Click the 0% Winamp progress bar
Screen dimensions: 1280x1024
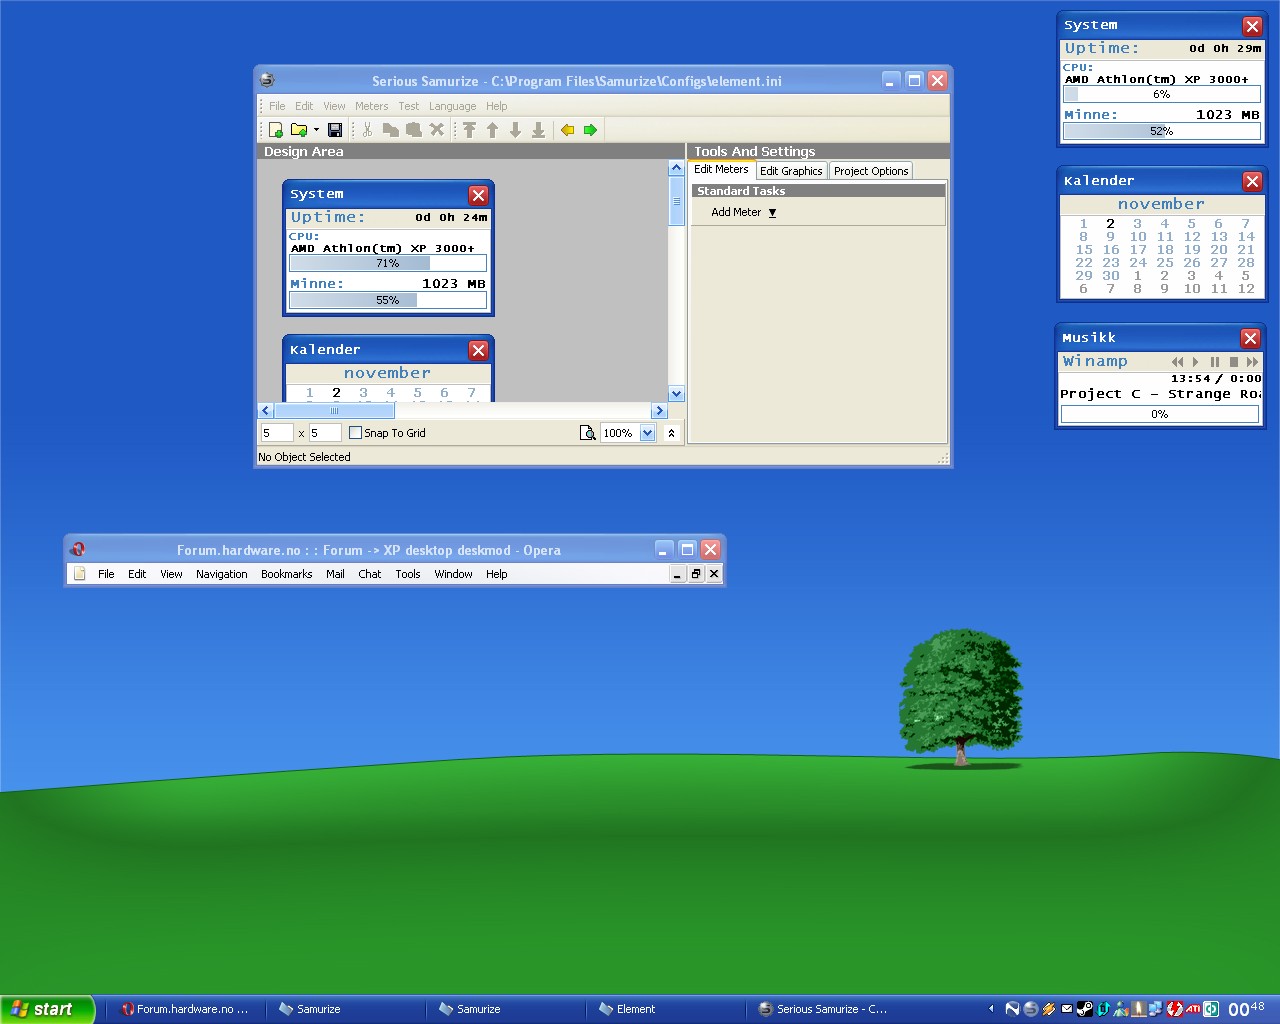[x=1160, y=414]
